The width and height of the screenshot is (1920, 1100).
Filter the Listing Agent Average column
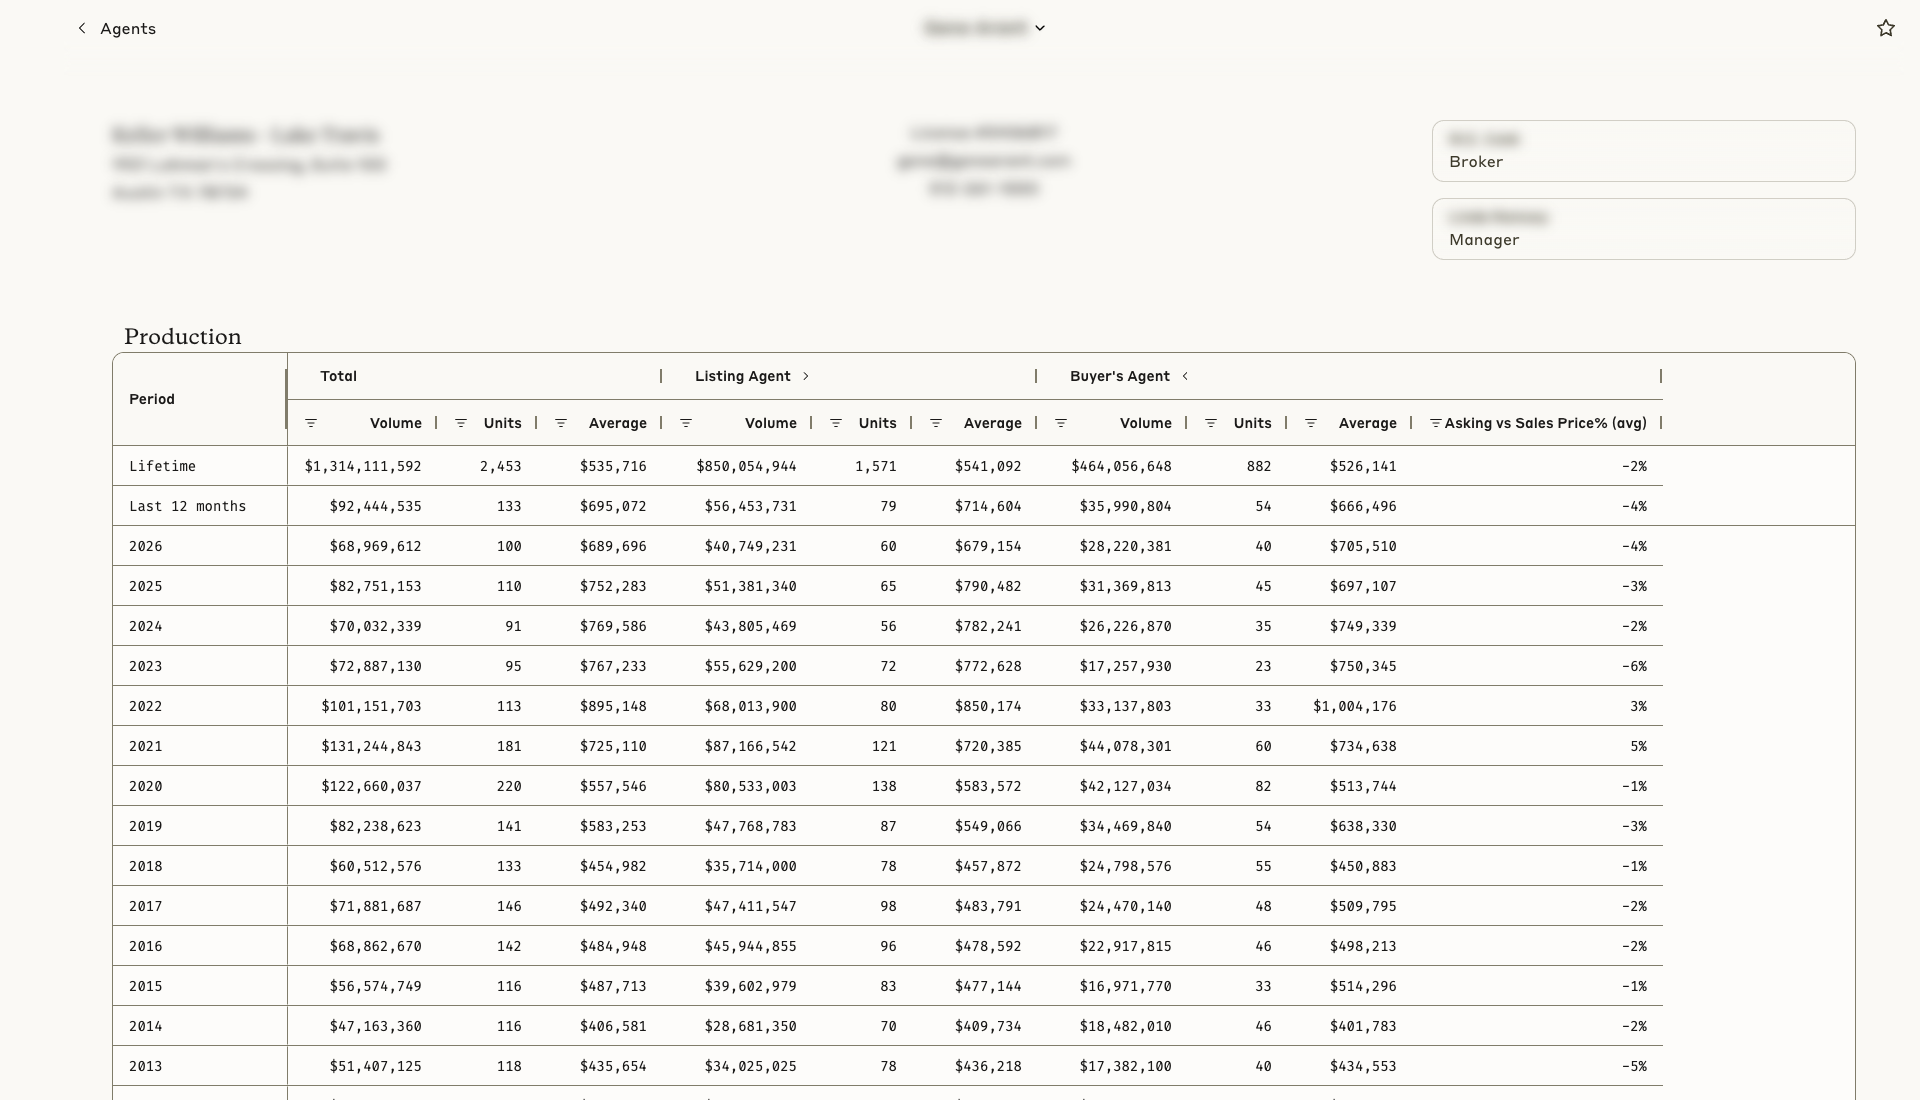tap(936, 423)
